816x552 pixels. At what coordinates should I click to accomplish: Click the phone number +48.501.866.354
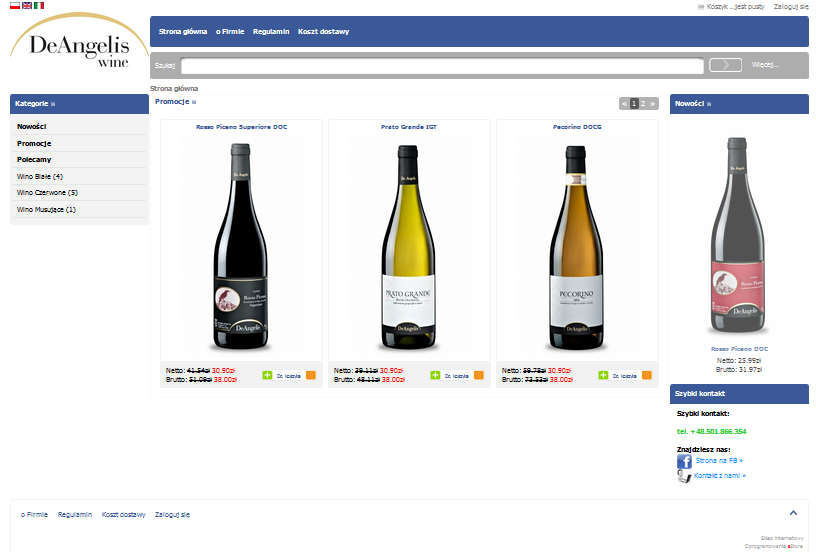click(x=711, y=431)
